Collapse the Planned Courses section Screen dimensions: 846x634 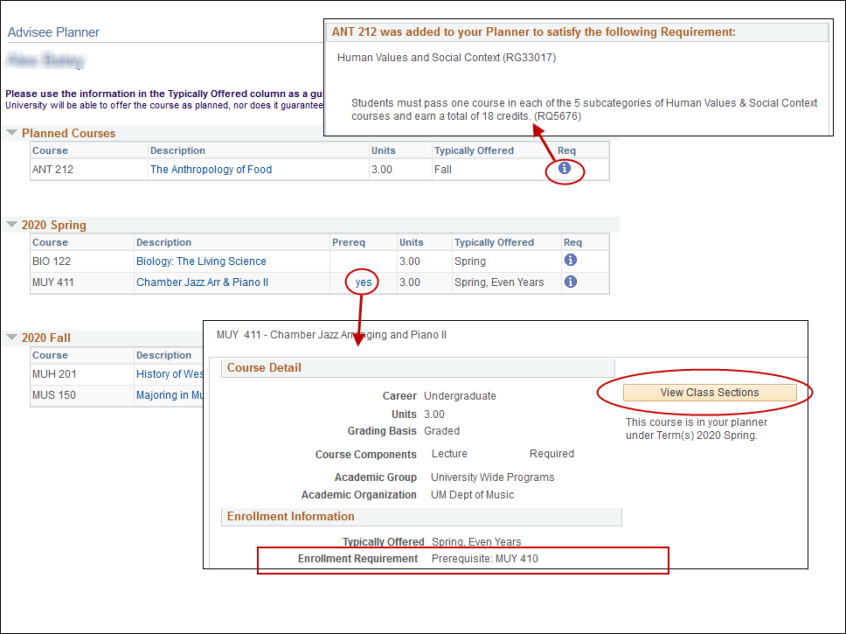11,131
